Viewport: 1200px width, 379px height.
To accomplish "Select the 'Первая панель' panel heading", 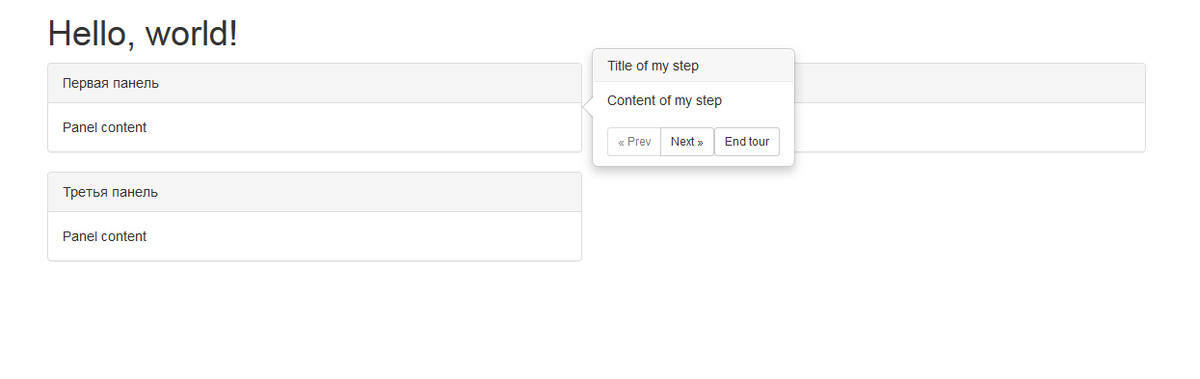I will tap(314, 83).
